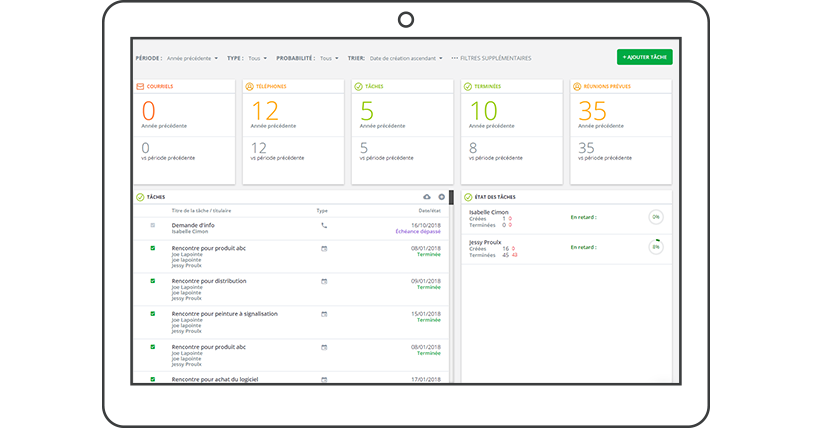Click the date 09/01/2018
The image size is (813, 428).
(426, 281)
